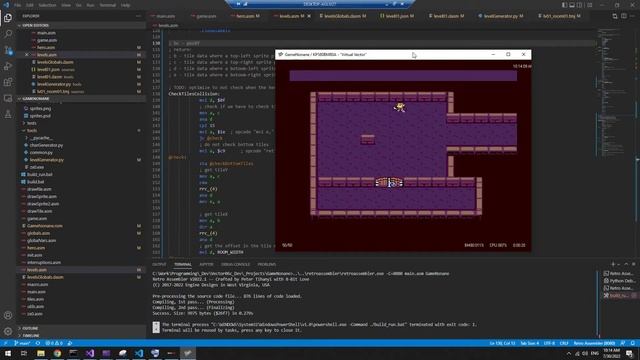This screenshot has width=640, height=360.
Task: Select the Output panel tab
Action: pos(159,264)
